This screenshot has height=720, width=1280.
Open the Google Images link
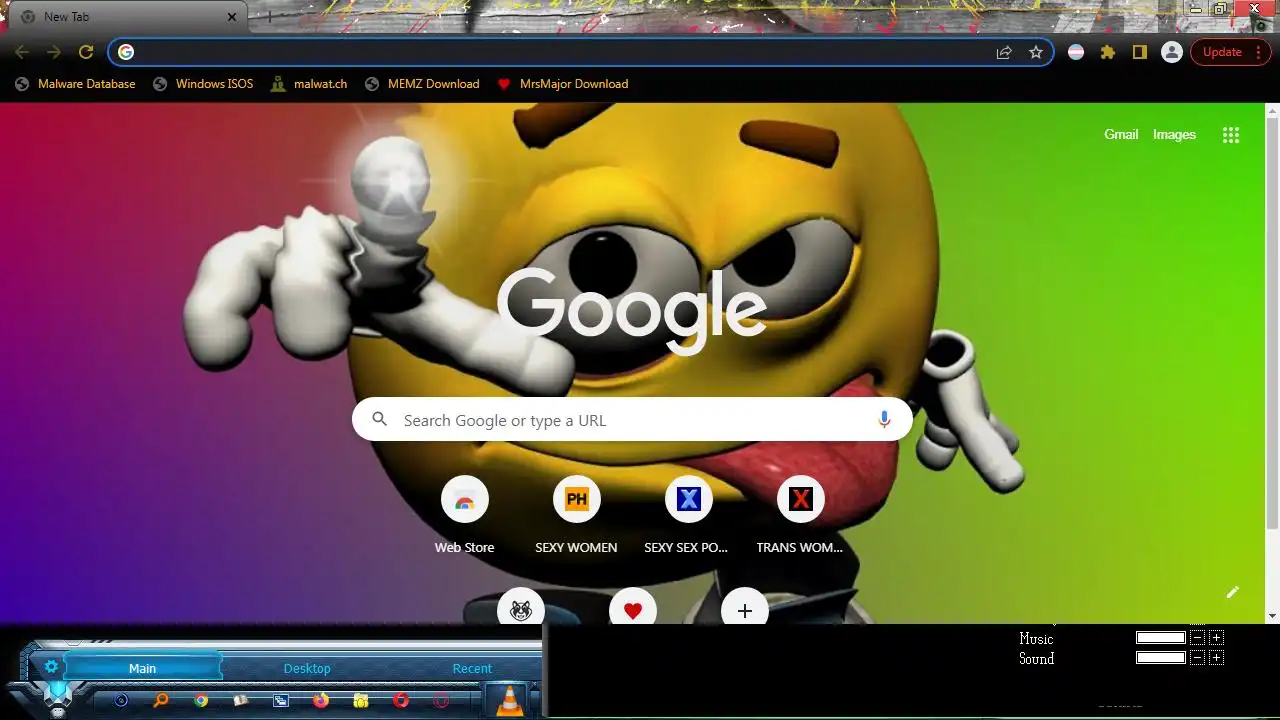[x=1174, y=134]
